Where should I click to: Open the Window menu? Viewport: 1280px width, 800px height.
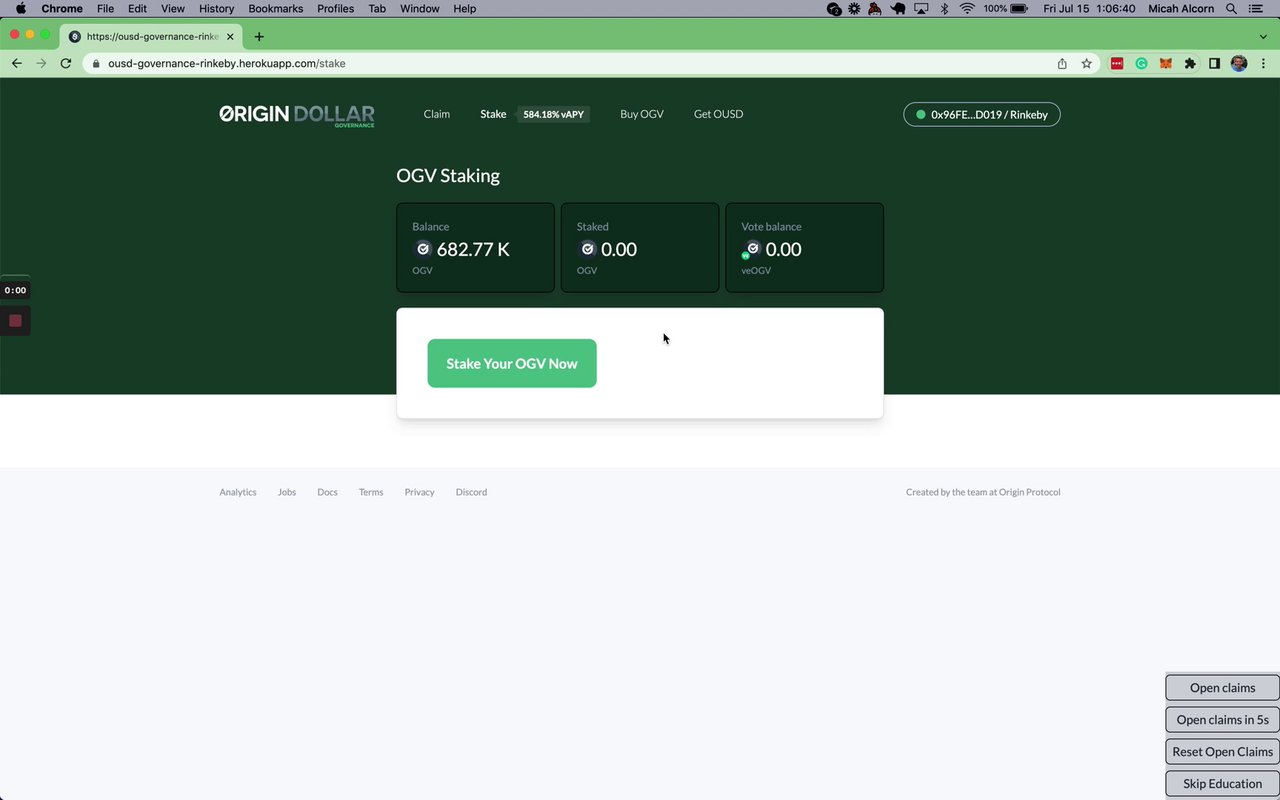click(419, 8)
